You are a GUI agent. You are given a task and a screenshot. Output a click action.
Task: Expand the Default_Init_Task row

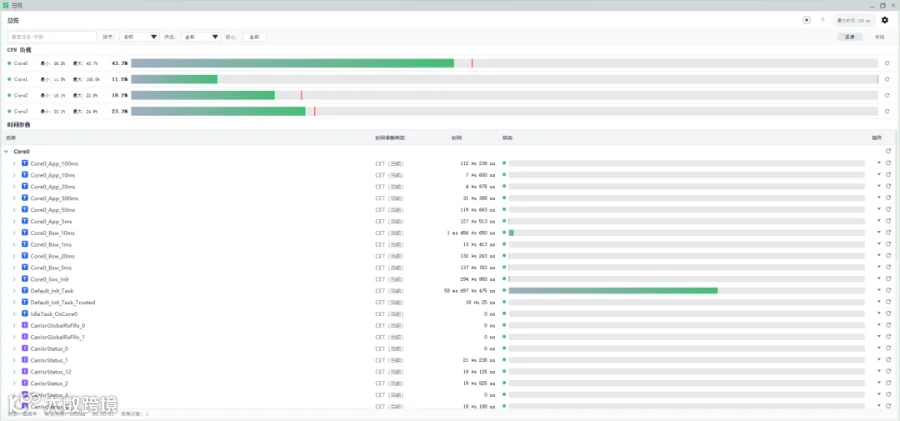click(x=14, y=291)
